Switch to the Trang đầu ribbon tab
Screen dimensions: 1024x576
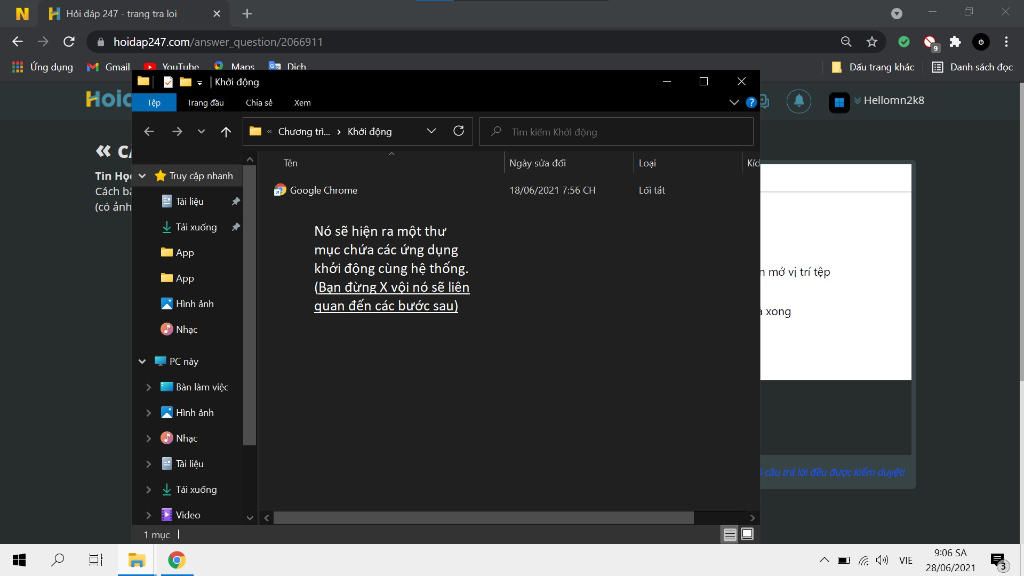pyautogui.click(x=206, y=103)
